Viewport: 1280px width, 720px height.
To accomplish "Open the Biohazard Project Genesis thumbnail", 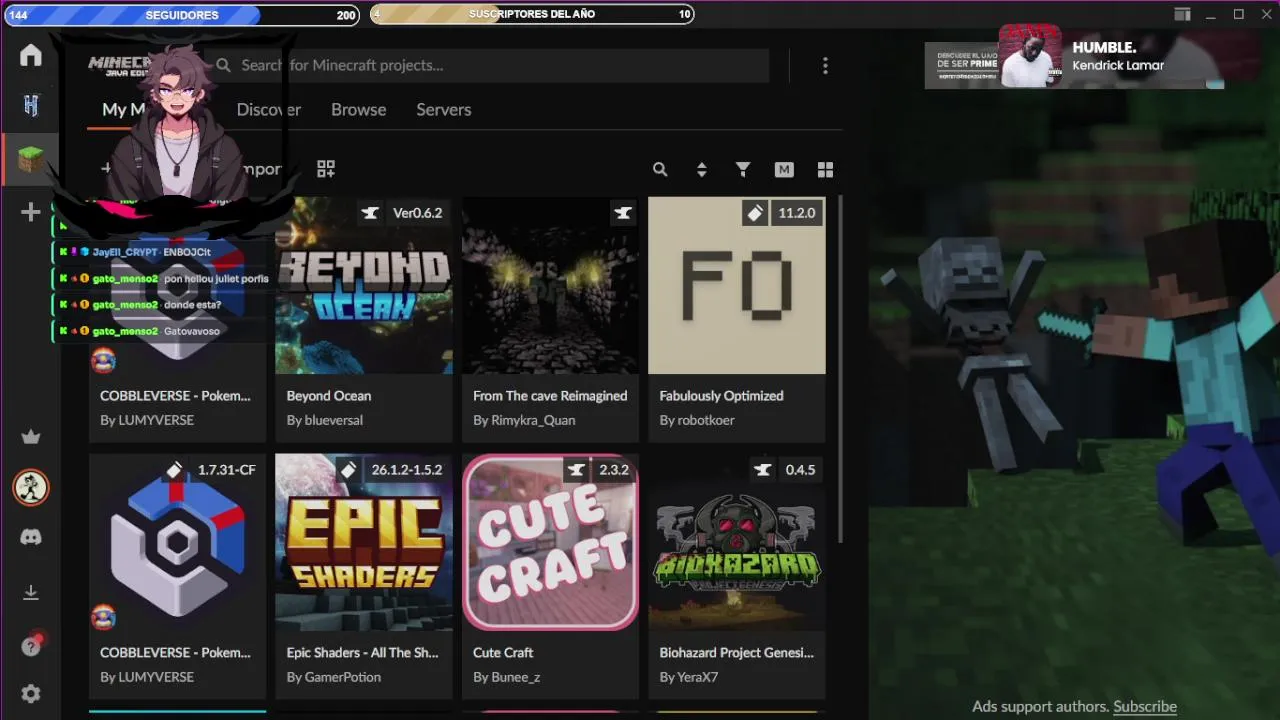I will click(x=737, y=542).
